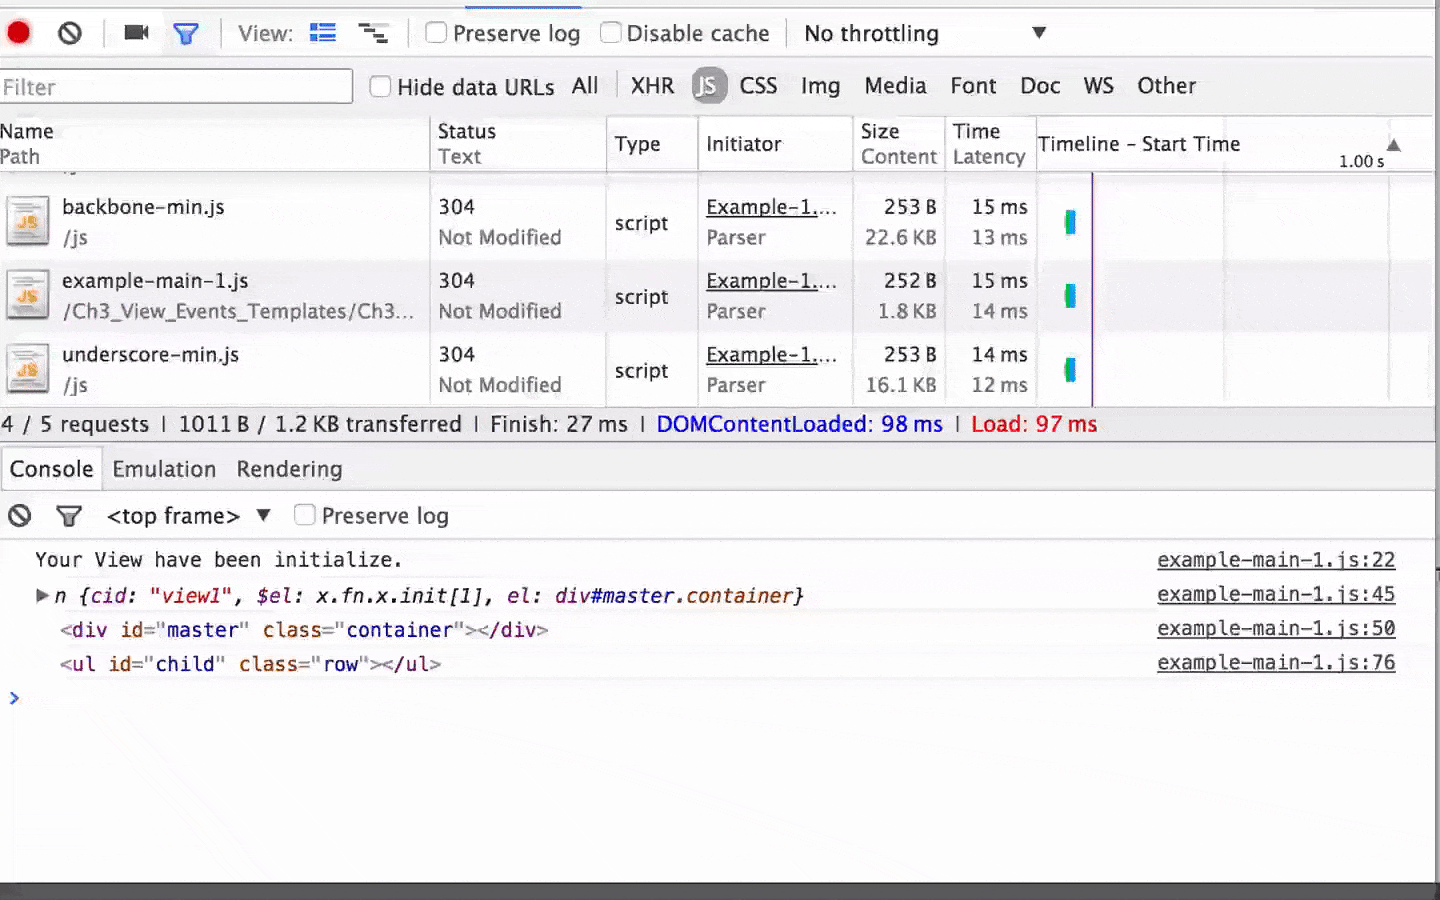This screenshot has height=900, width=1440.
Task: Open the initiator link for underscore-min.js
Action: tap(771, 355)
